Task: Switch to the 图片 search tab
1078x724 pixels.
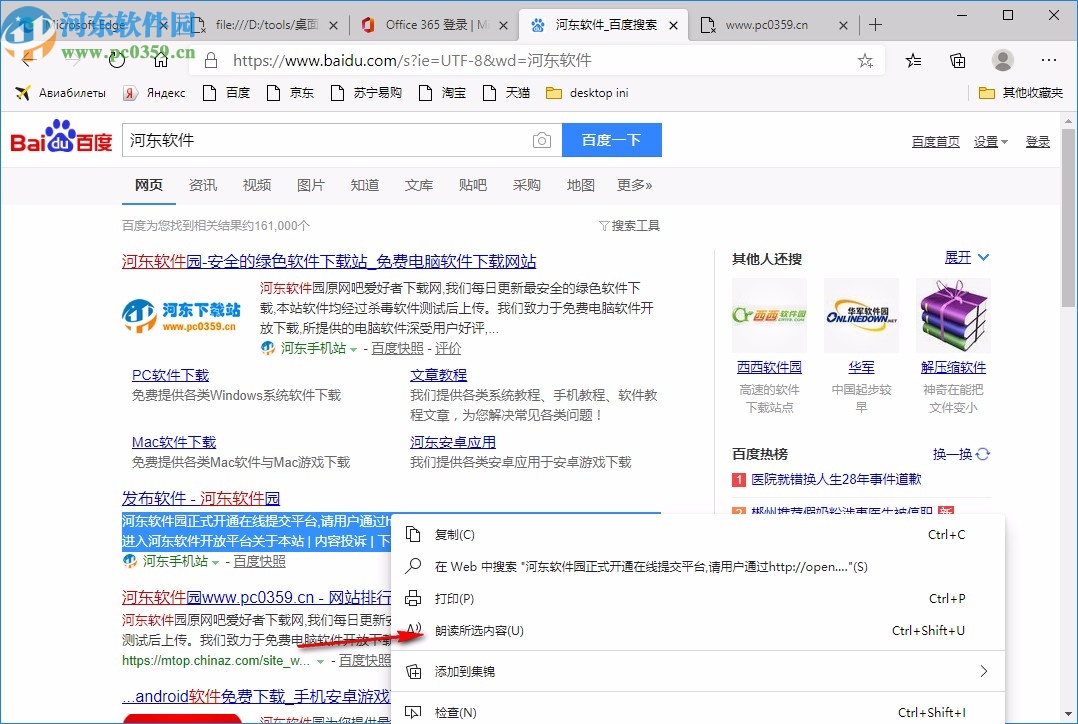Action: [x=310, y=185]
